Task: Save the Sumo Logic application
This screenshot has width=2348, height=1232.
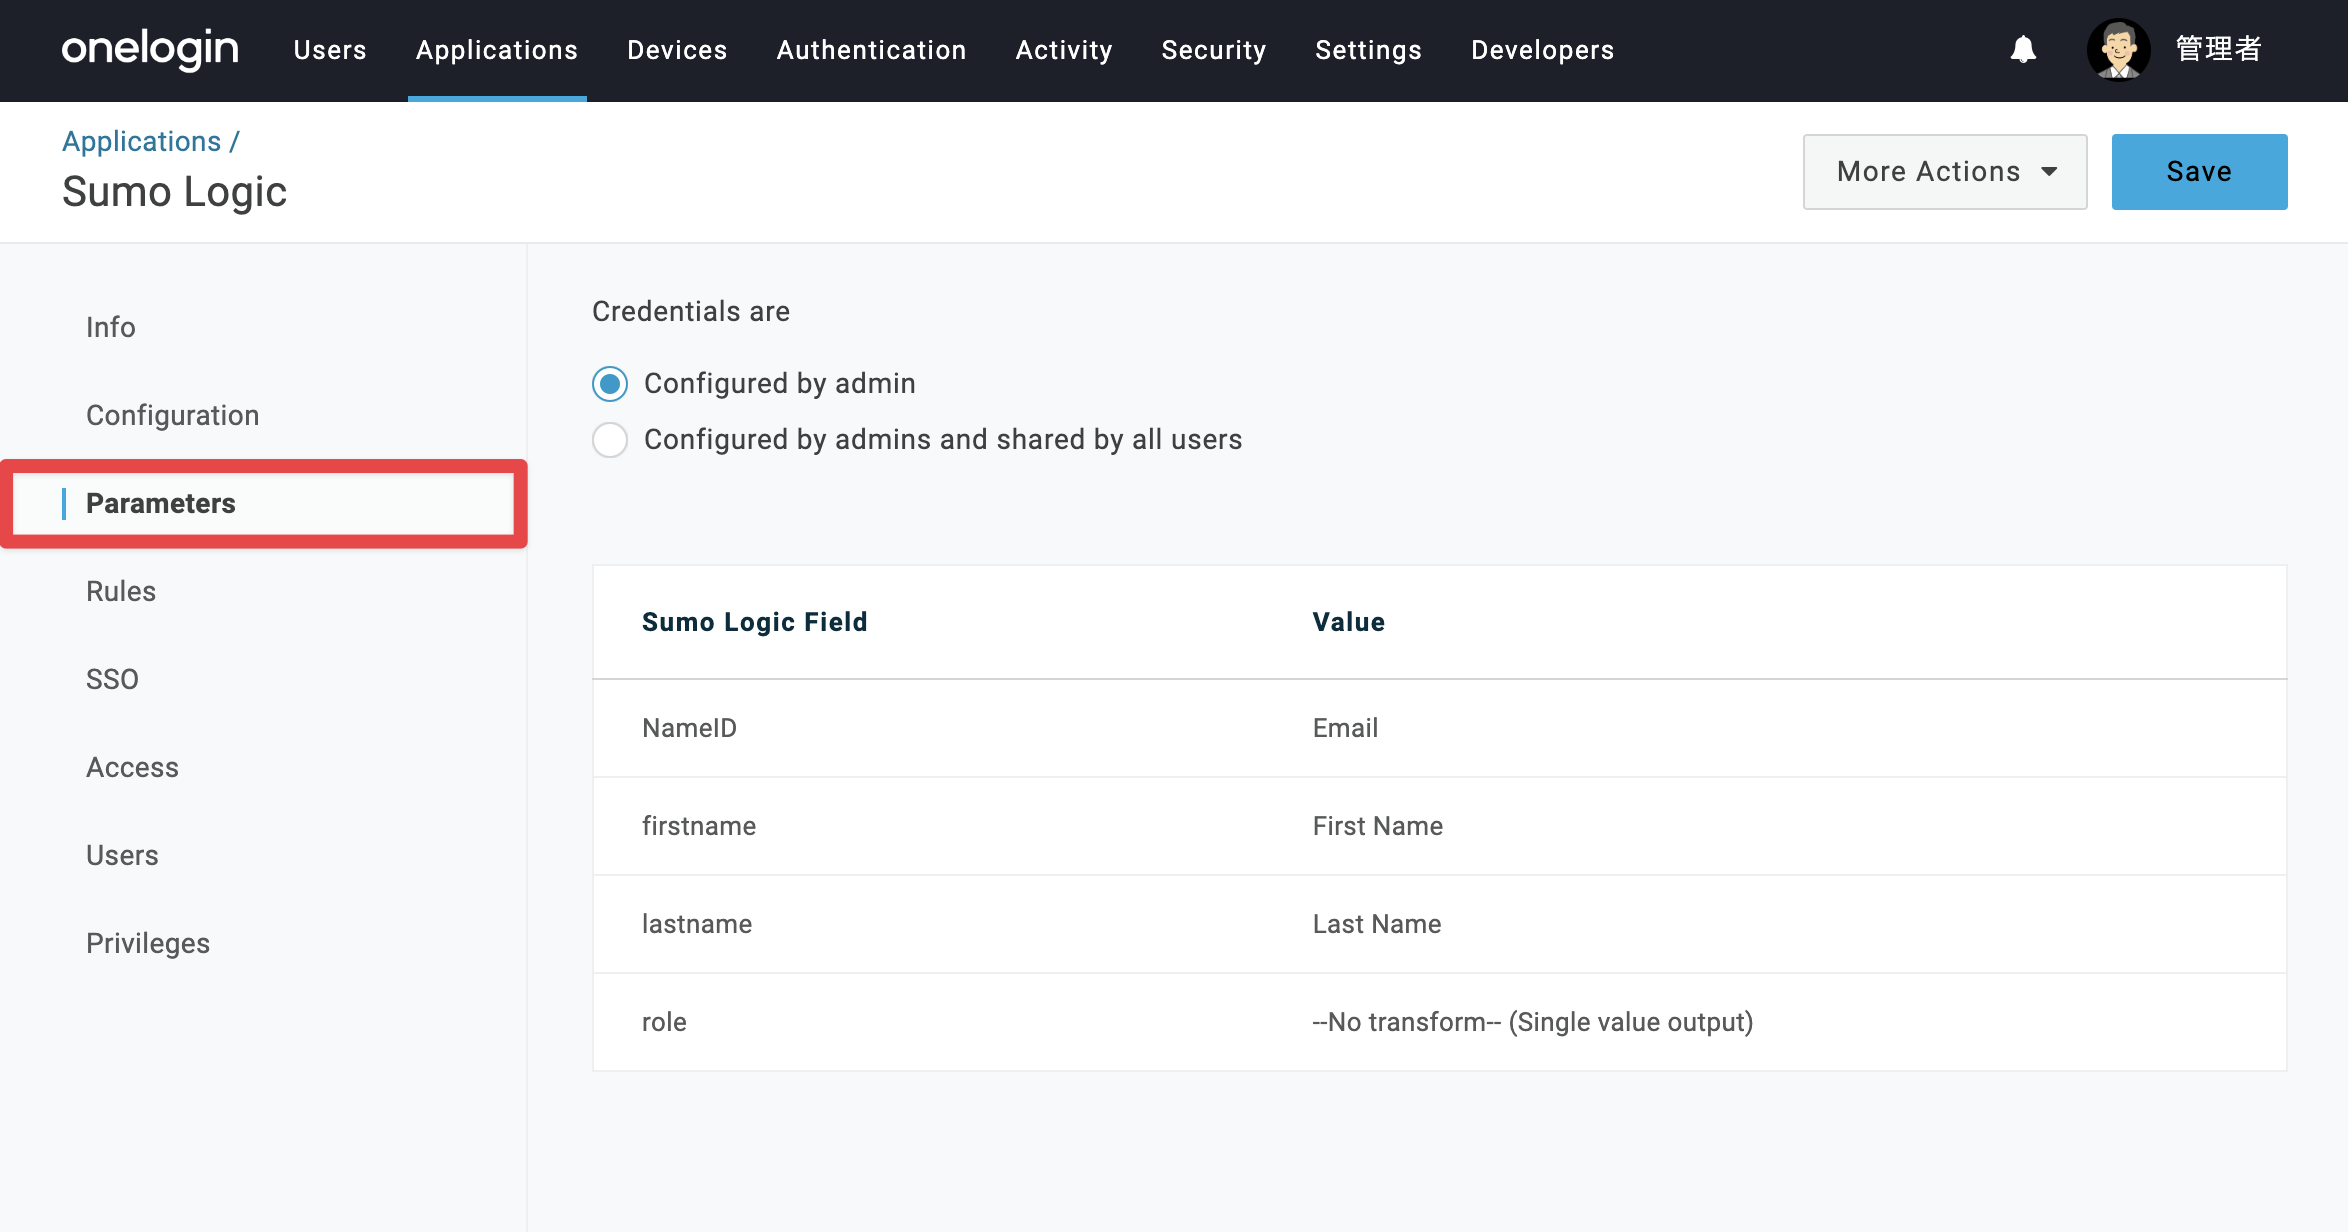Action: [2199, 172]
